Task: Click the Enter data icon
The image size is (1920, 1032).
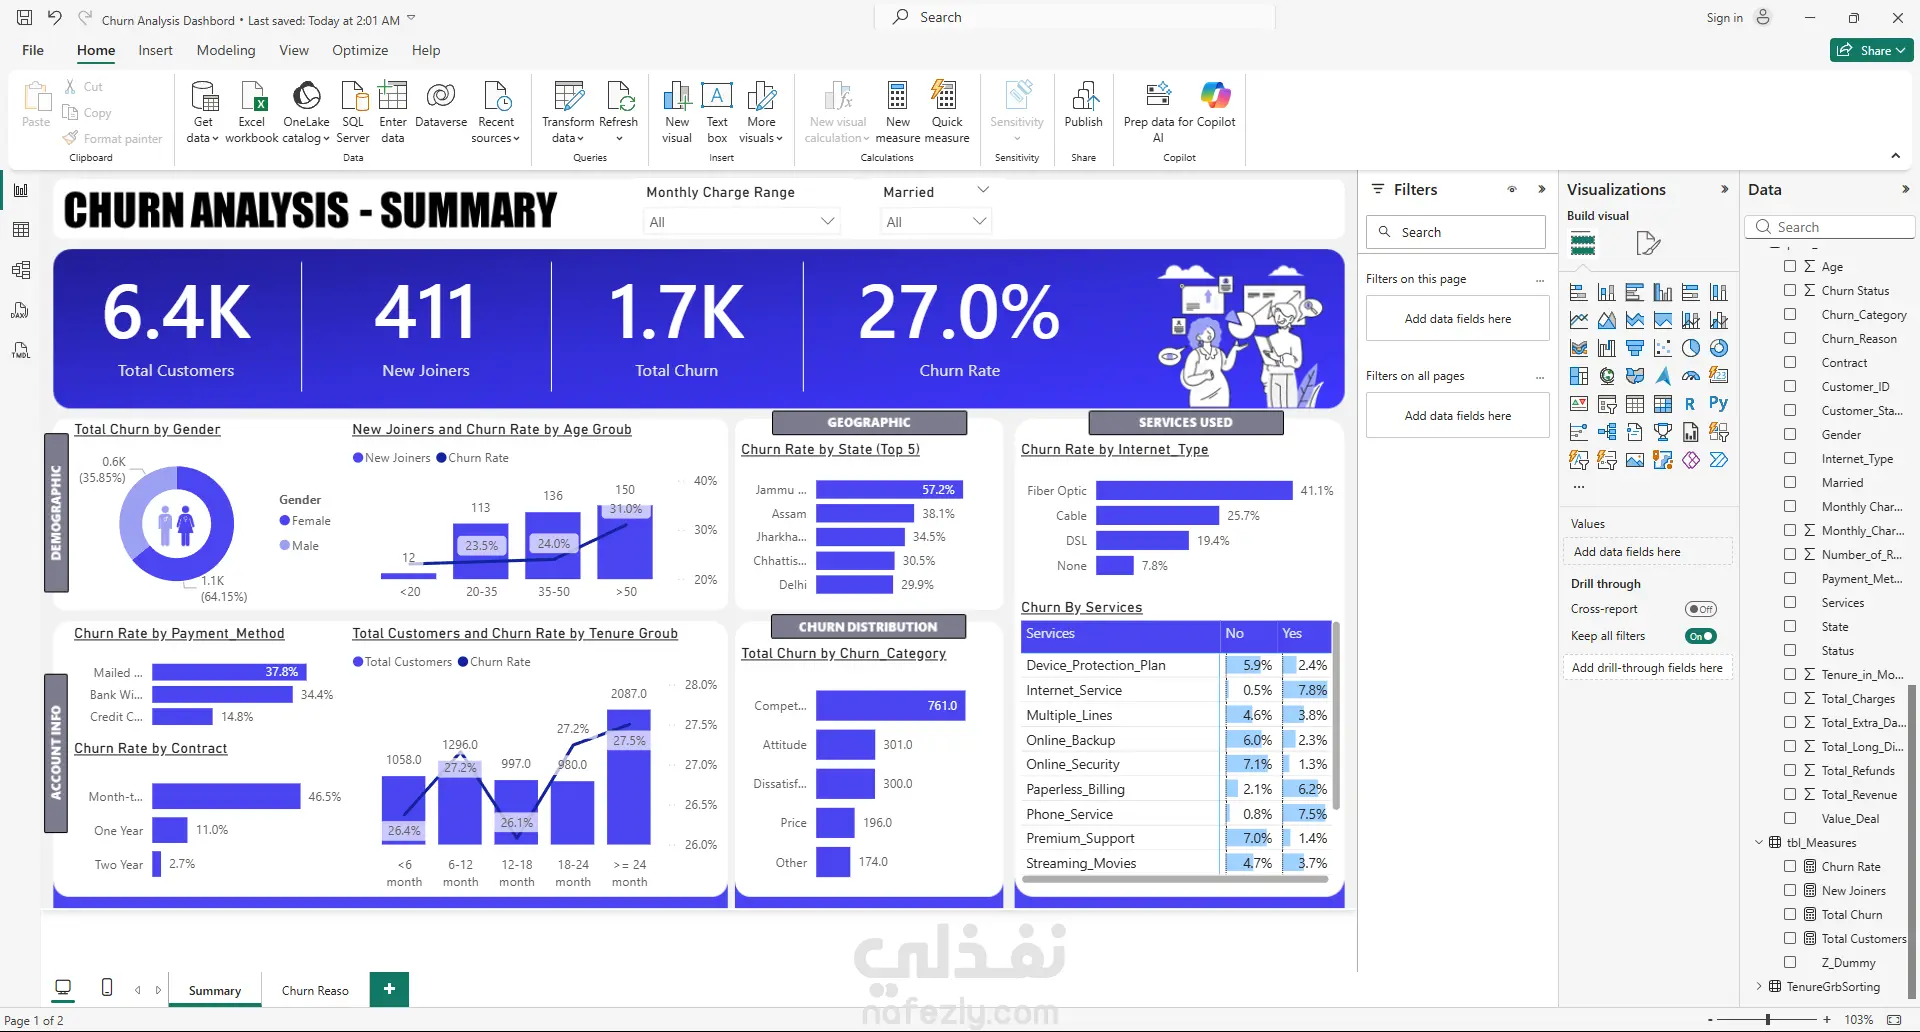Action: pyautogui.click(x=393, y=95)
